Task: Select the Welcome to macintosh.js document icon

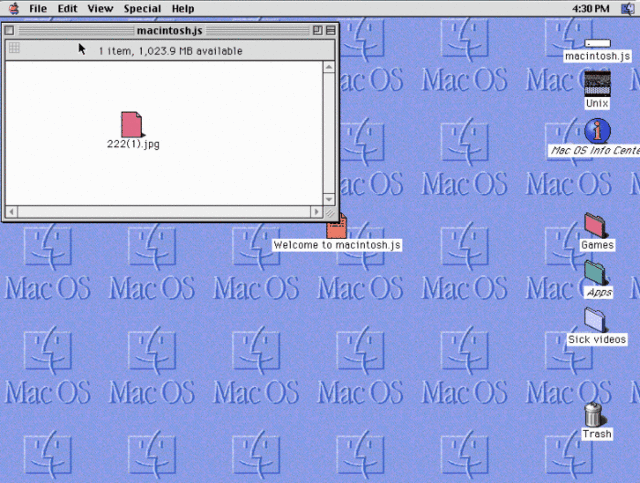Action: pyautogui.click(x=337, y=226)
